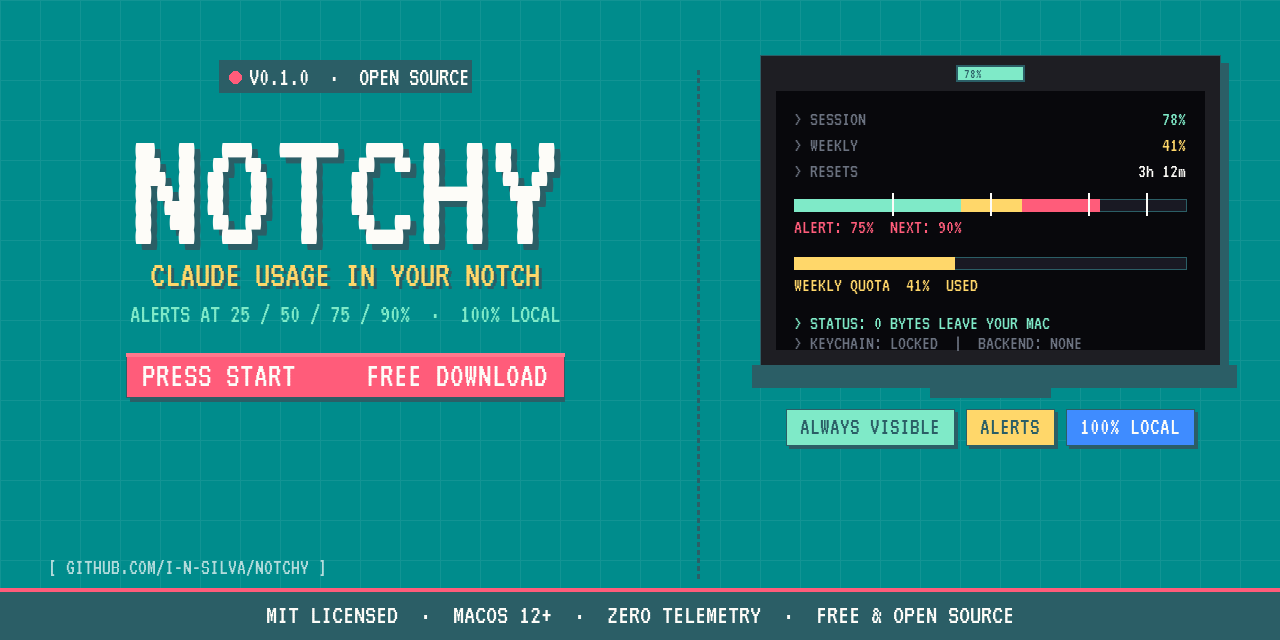Click the V0.1.0 Open Source badge

pos(345,77)
